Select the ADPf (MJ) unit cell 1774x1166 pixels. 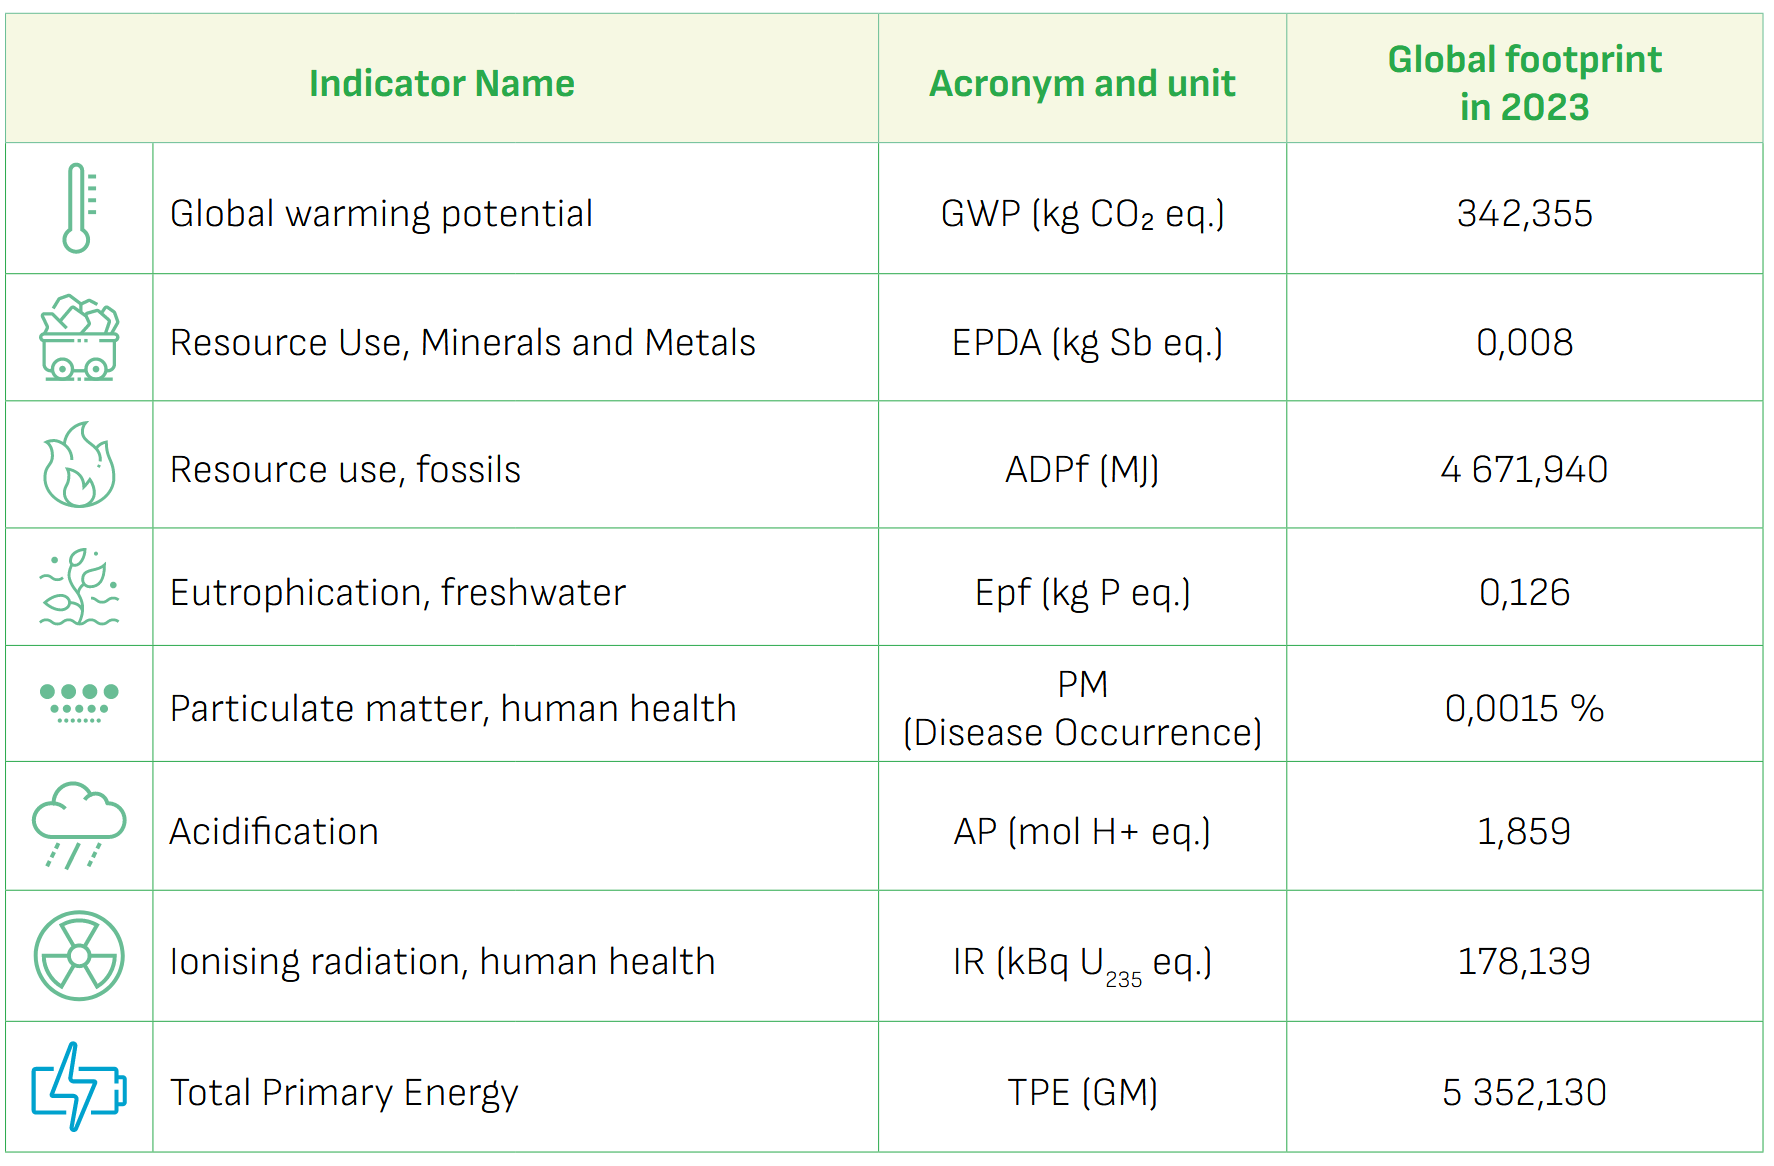pyautogui.click(x=1082, y=469)
